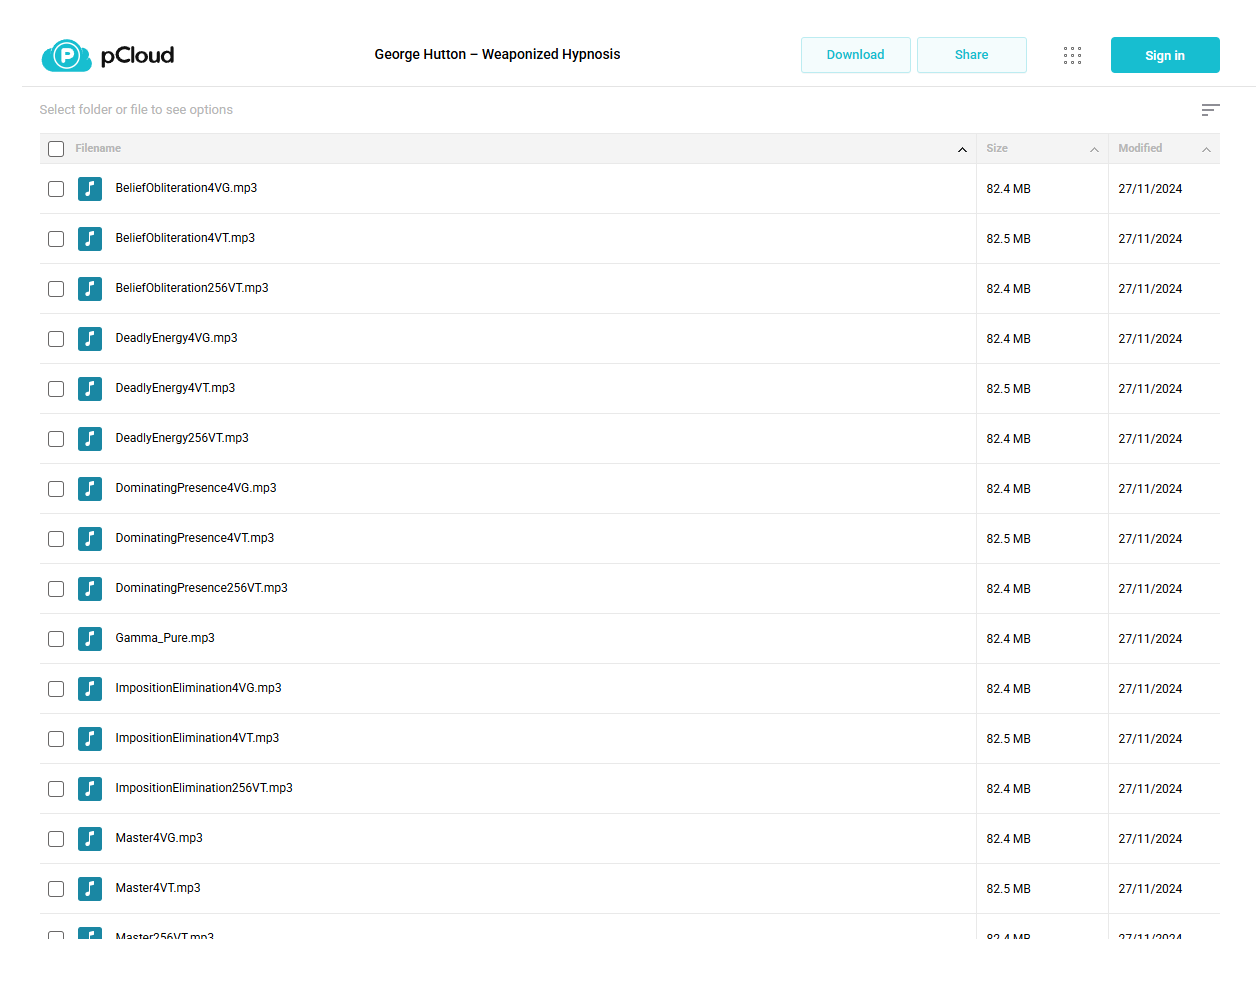This screenshot has height=1008, width=1256.
Task: Check the box for BeliefObliteration256VT.mp3
Action: tap(56, 289)
